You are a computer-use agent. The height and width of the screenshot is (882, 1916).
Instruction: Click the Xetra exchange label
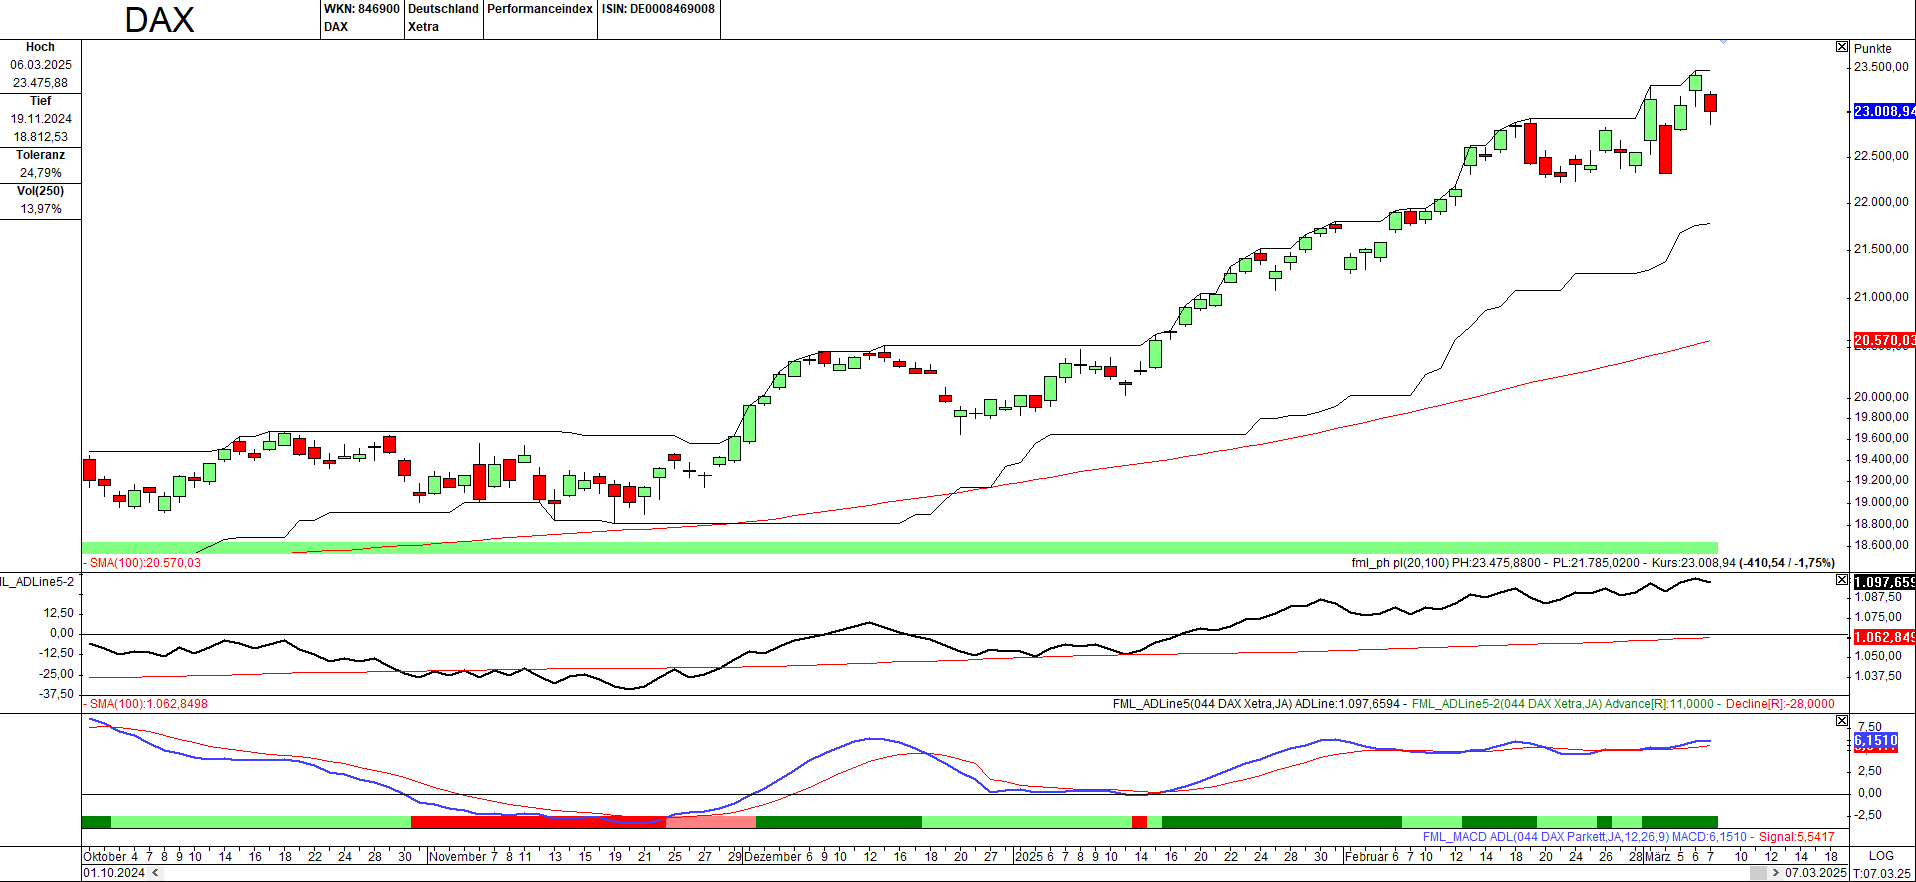coord(423,27)
